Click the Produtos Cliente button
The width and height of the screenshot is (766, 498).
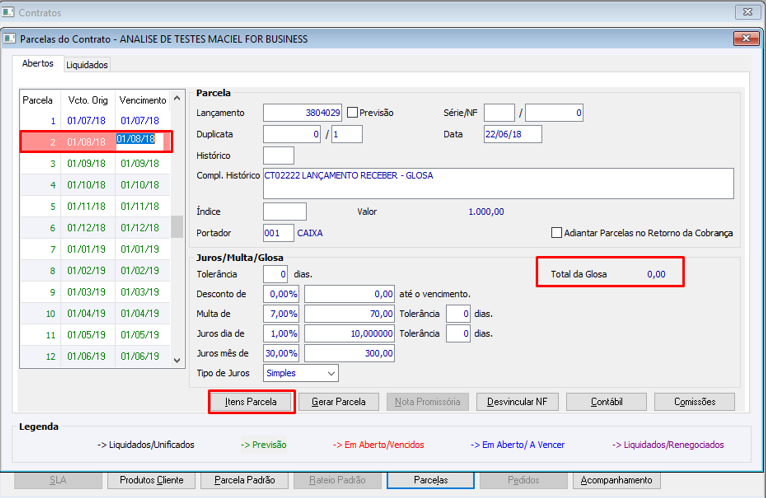[151, 480]
